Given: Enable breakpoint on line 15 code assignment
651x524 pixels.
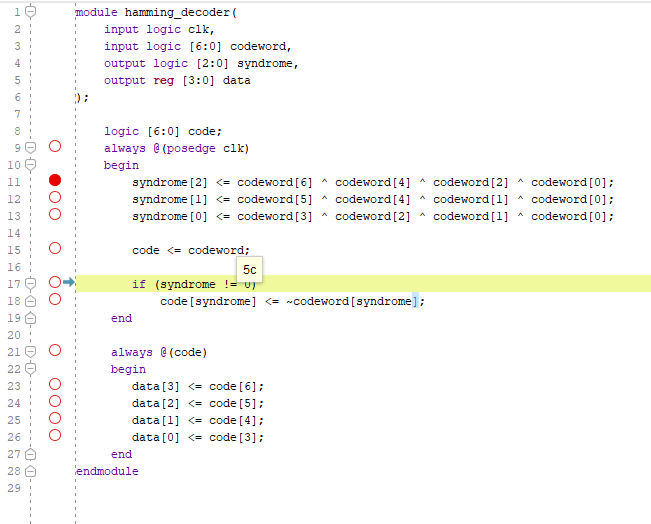Looking at the screenshot, I should [55, 248].
